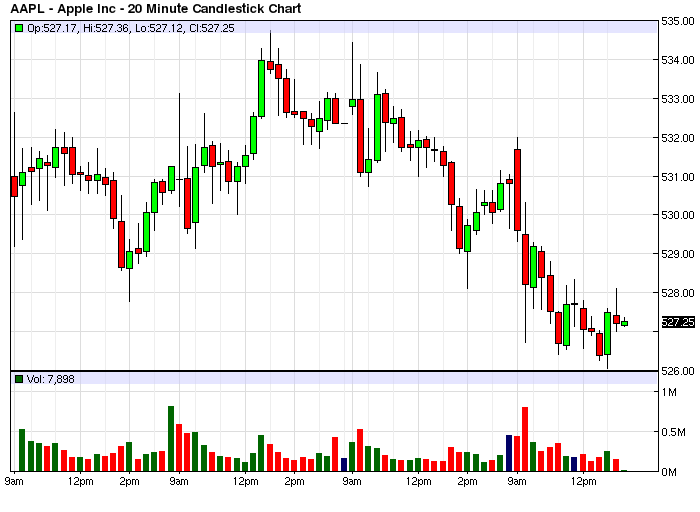This screenshot has height=512, width=700.
Task: Click the tallest green volume bar on day two's open
Action: point(171,438)
